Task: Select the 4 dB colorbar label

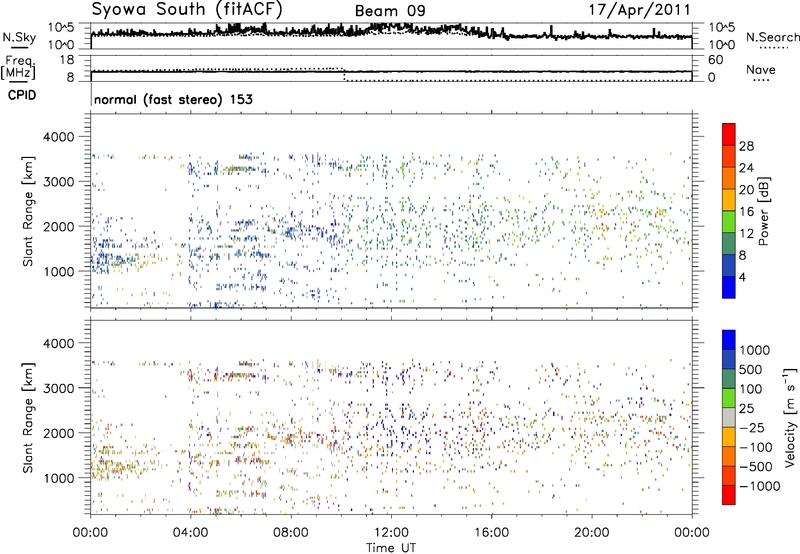Action: 742,277
